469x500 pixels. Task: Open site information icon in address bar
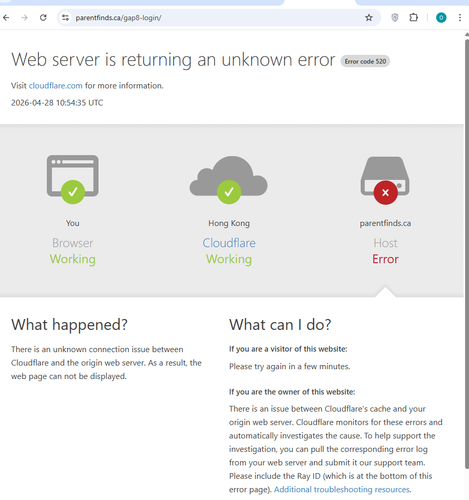click(65, 18)
